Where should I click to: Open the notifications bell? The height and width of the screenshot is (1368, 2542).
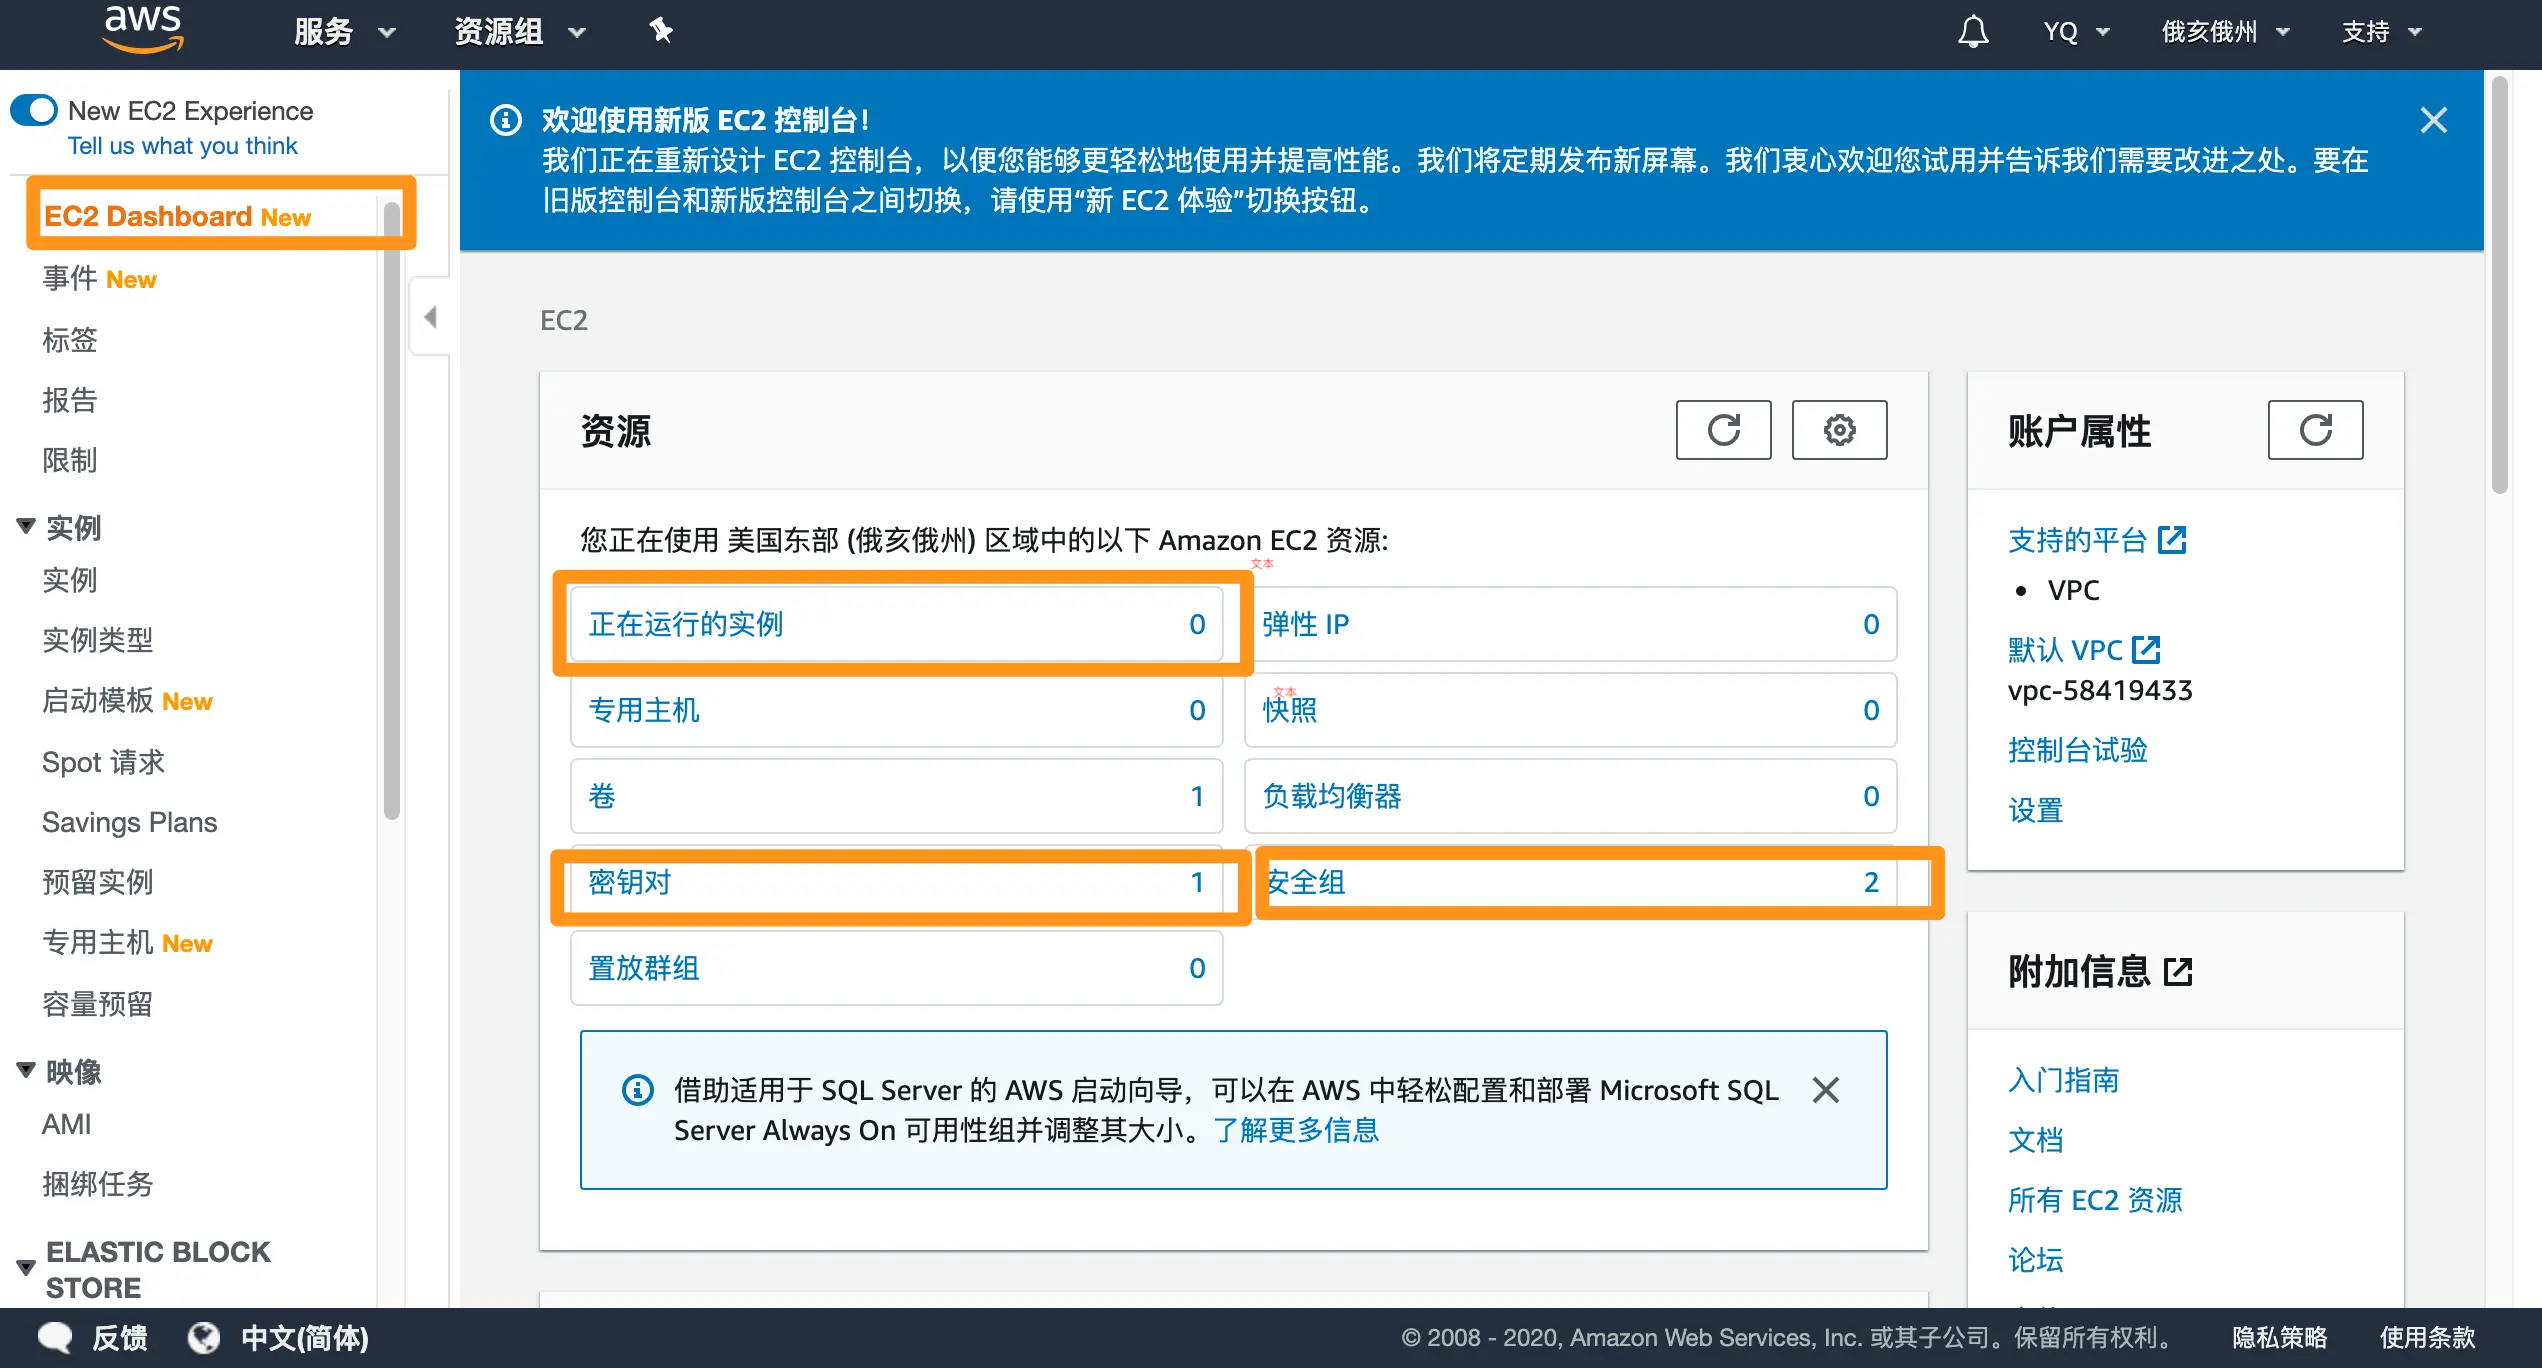(1972, 32)
